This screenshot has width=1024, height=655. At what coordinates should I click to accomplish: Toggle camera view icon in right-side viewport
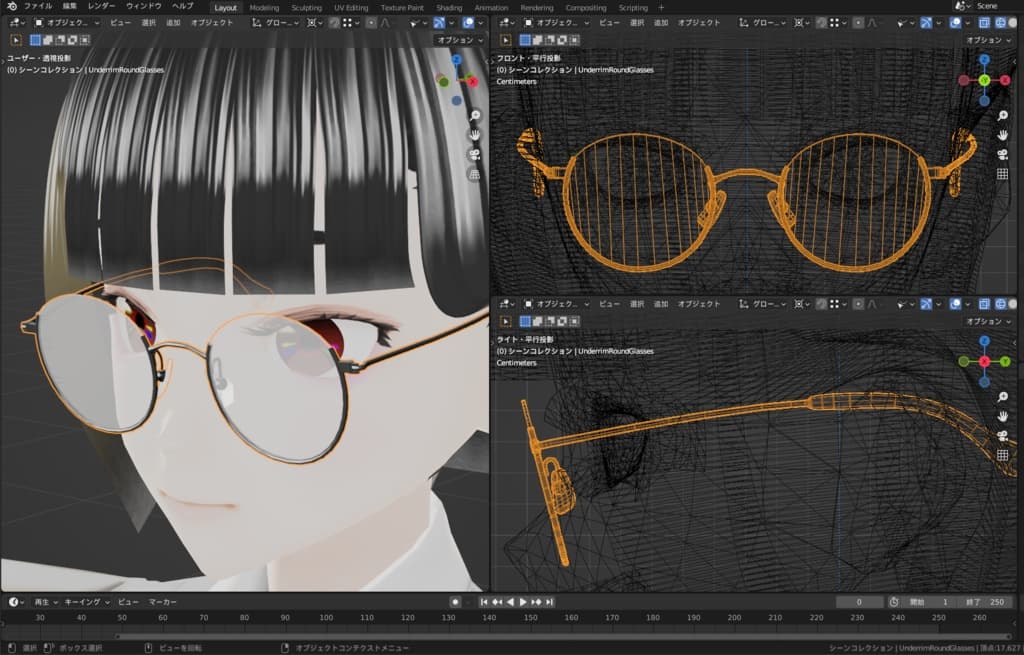click(x=1002, y=435)
